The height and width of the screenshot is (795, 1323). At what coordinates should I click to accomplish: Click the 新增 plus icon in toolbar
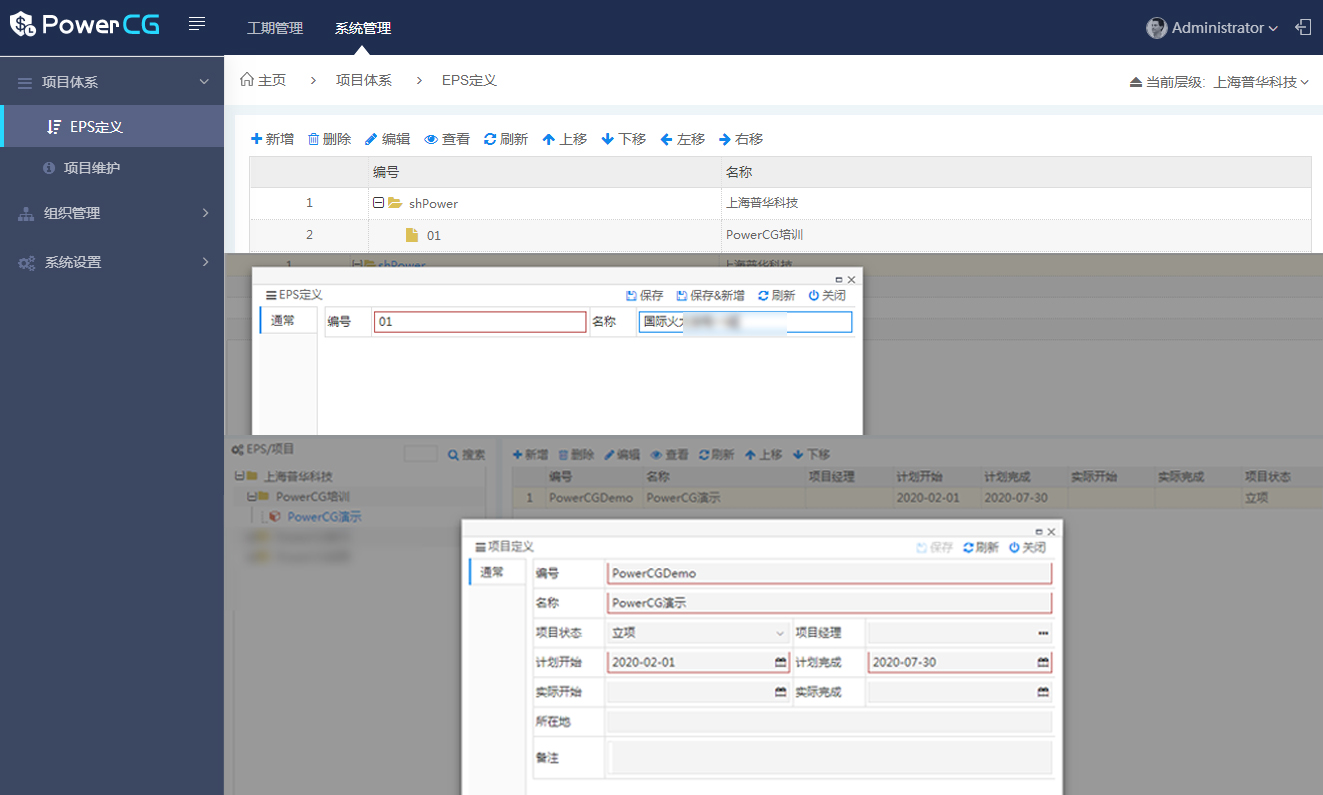(257, 139)
